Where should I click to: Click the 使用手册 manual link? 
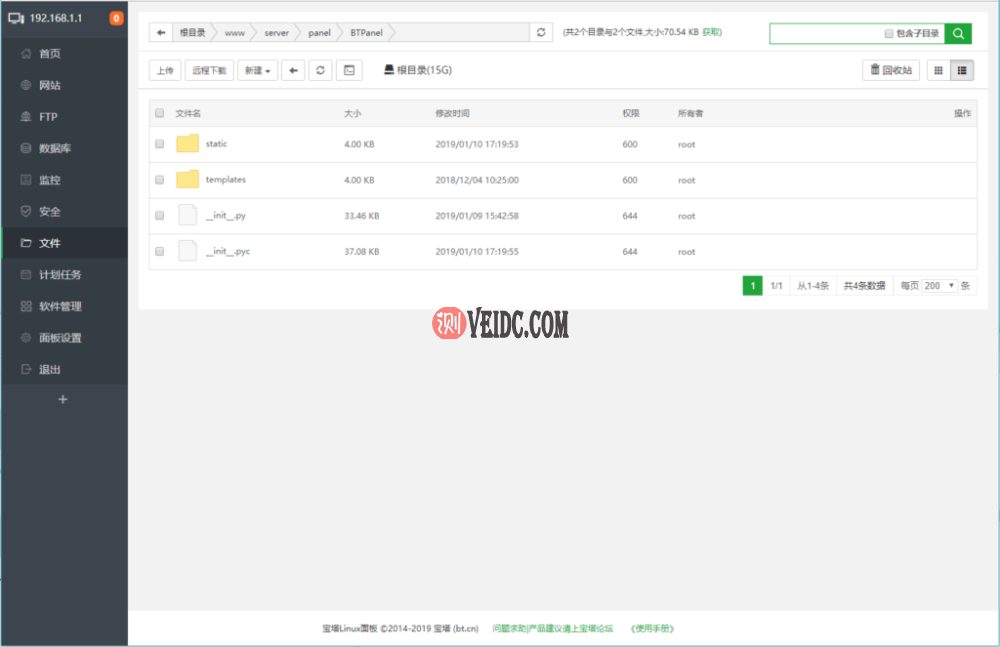pyautogui.click(x=651, y=628)
